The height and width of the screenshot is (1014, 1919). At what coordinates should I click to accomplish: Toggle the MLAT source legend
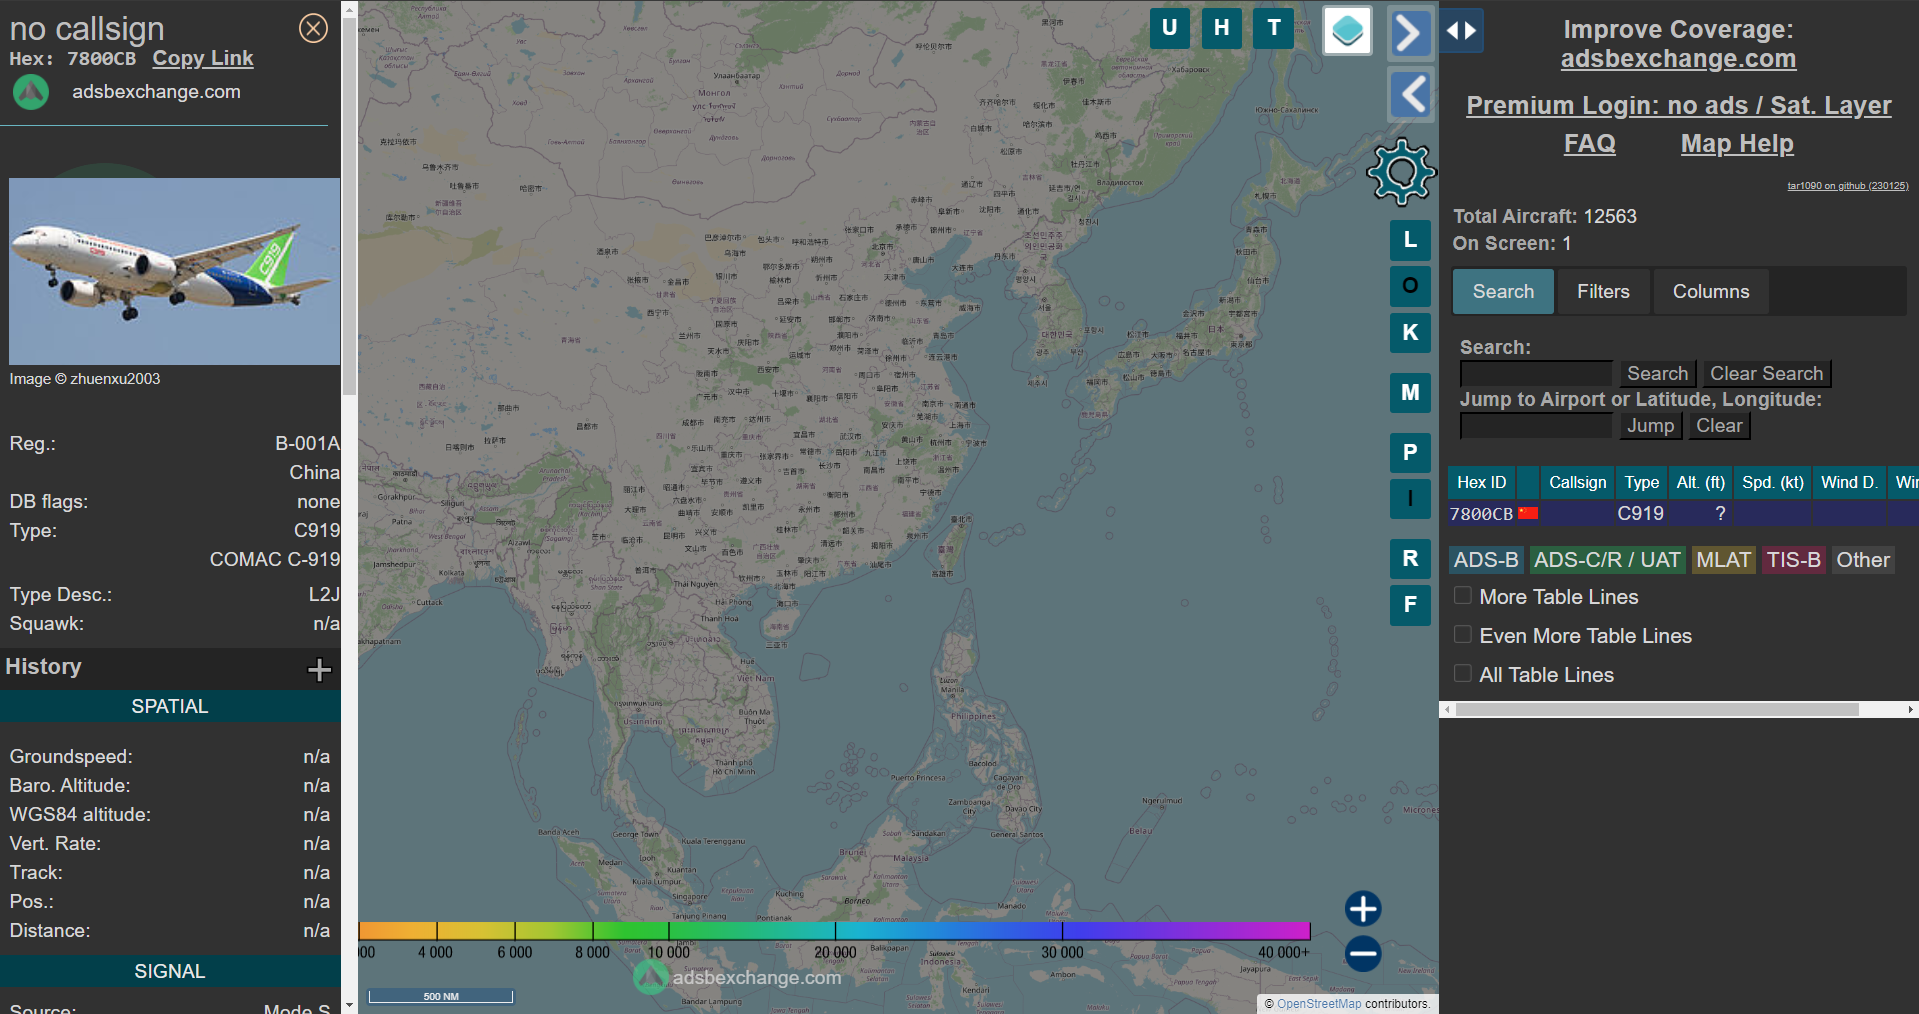[x=1724, y=560]
